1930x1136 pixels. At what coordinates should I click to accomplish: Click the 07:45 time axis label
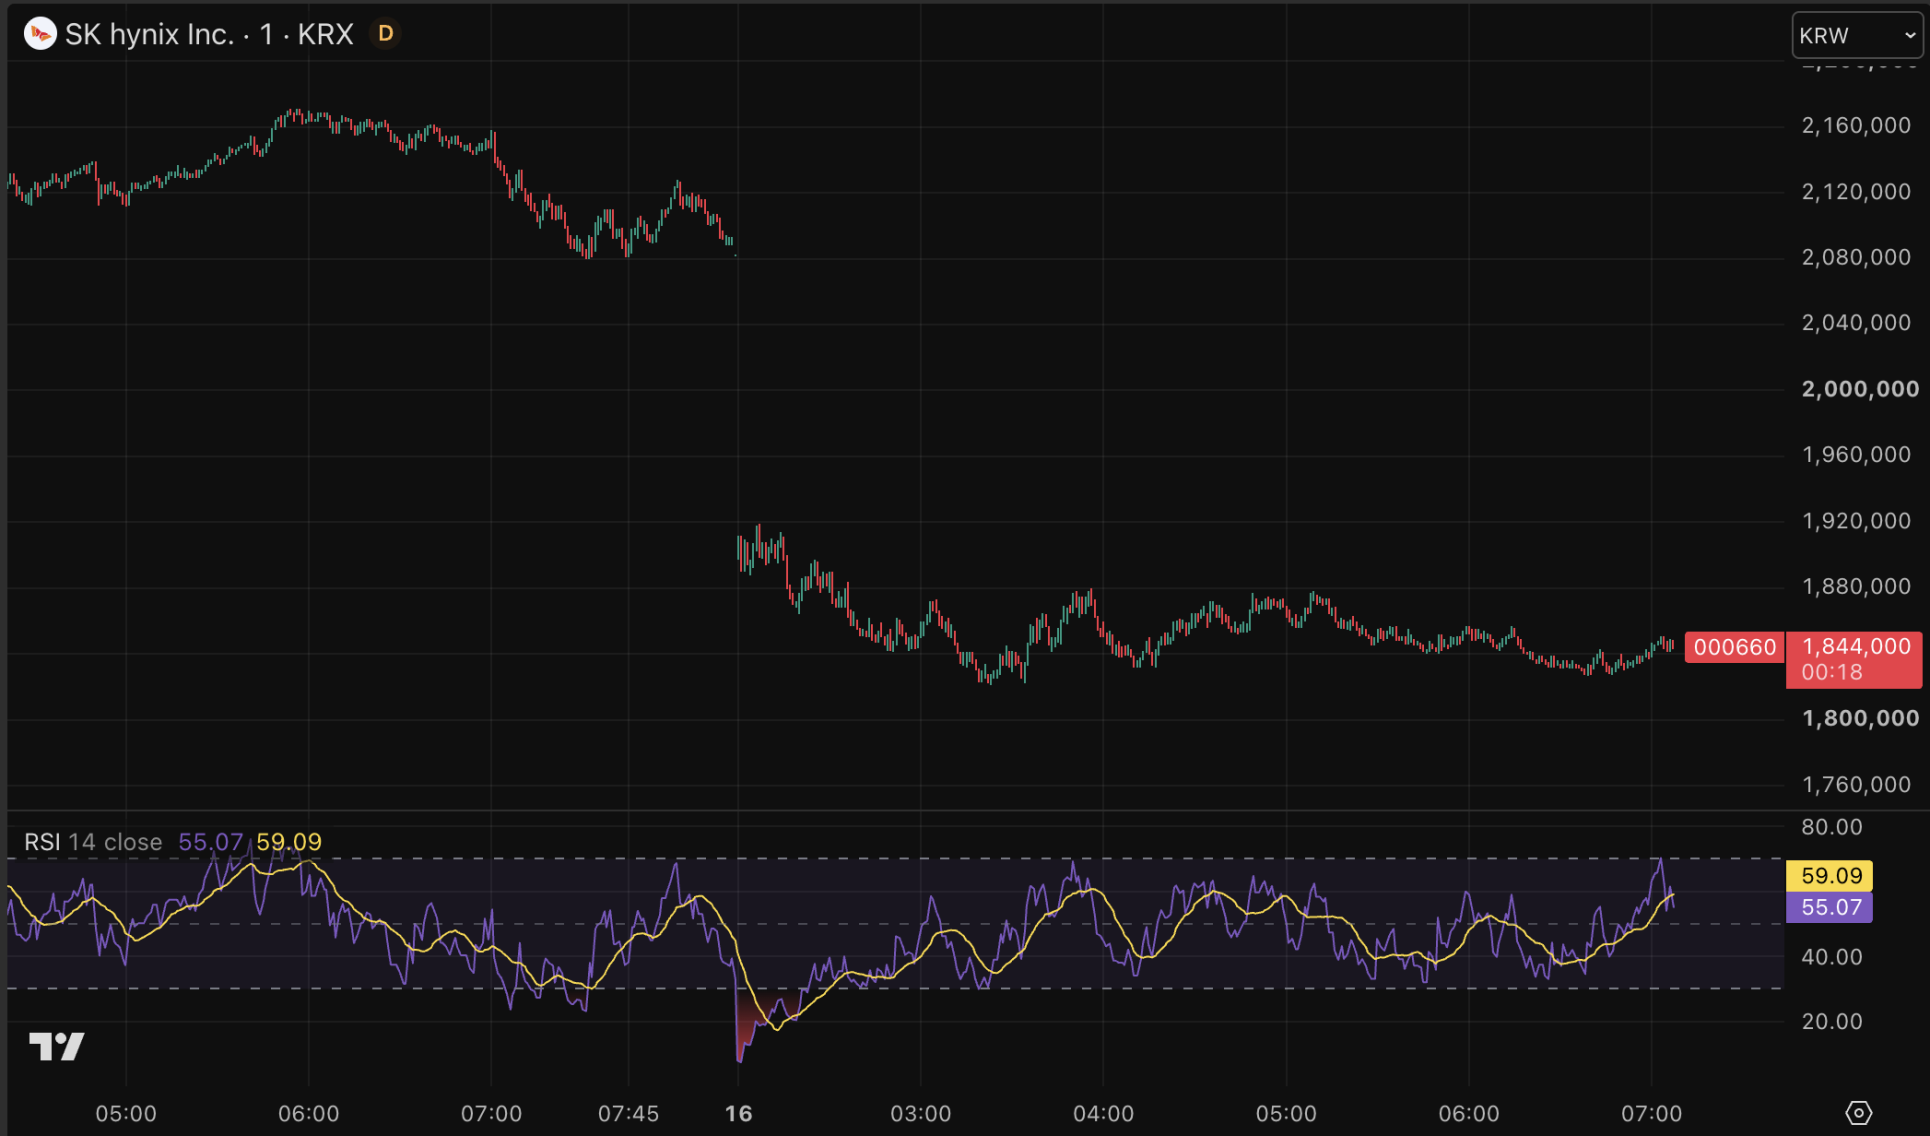tap(628, 1113)
